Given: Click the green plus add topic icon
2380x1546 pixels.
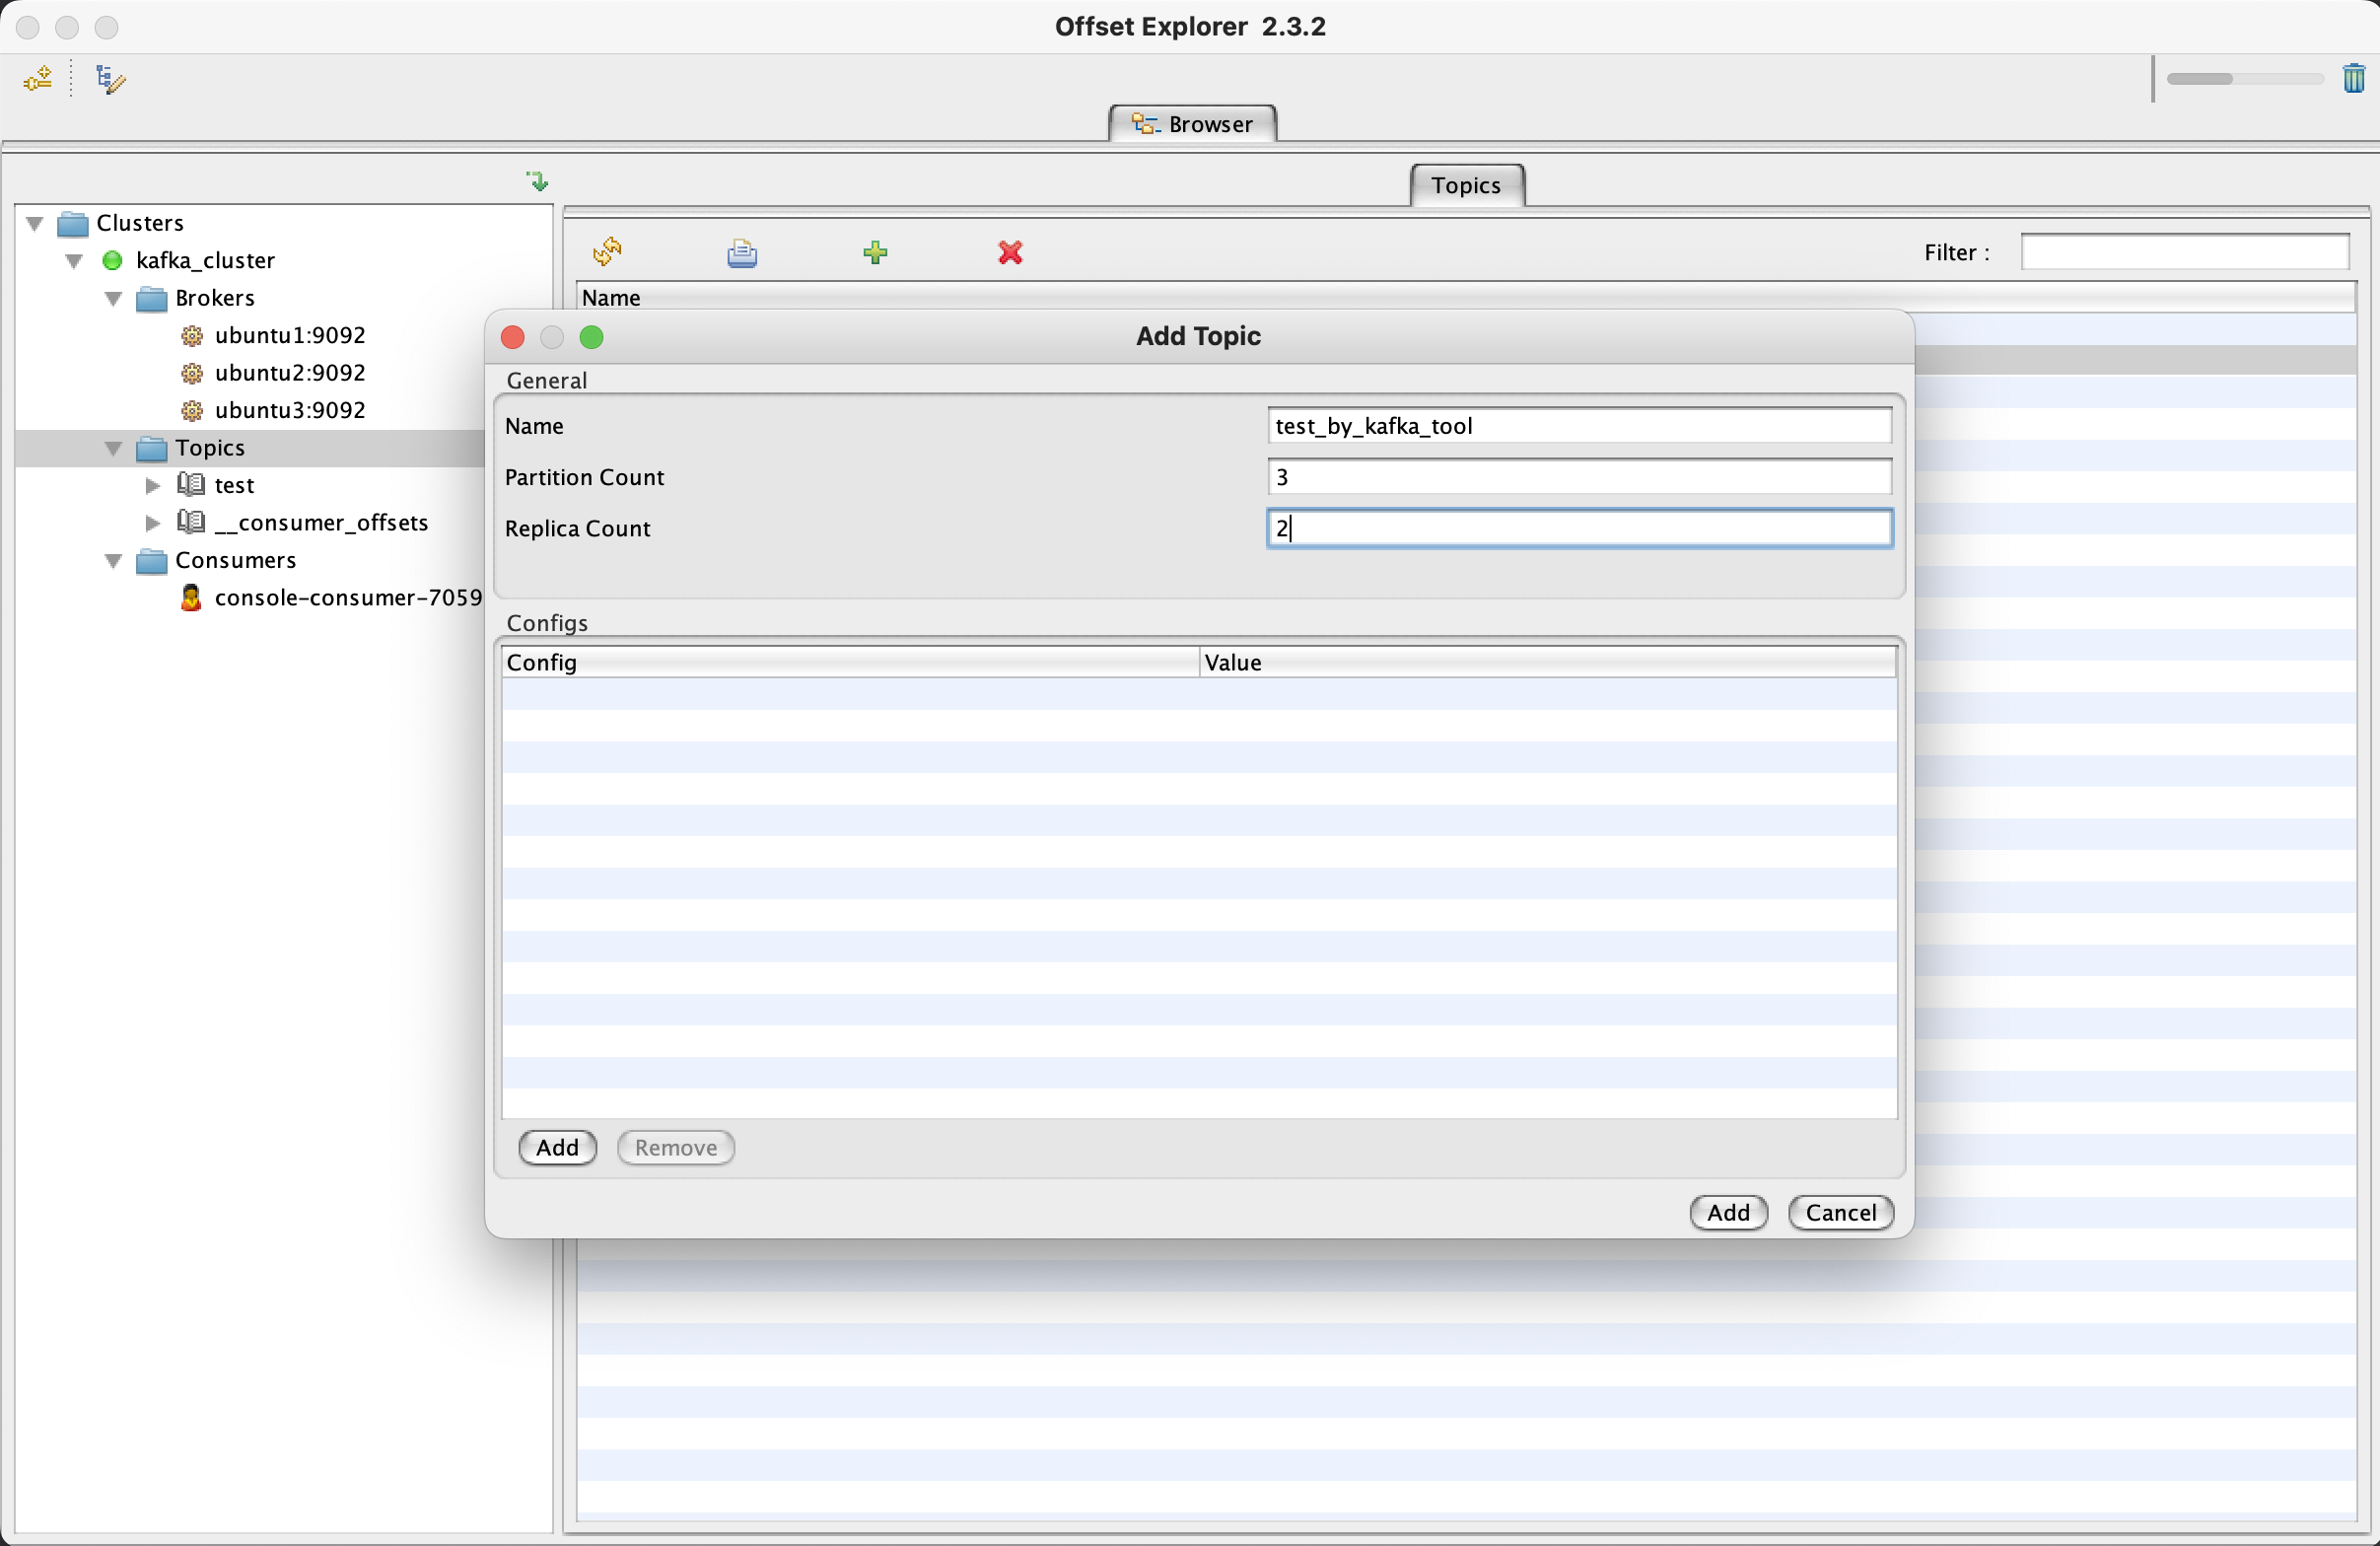Looking at the screenshot, I should click(875, 253).
